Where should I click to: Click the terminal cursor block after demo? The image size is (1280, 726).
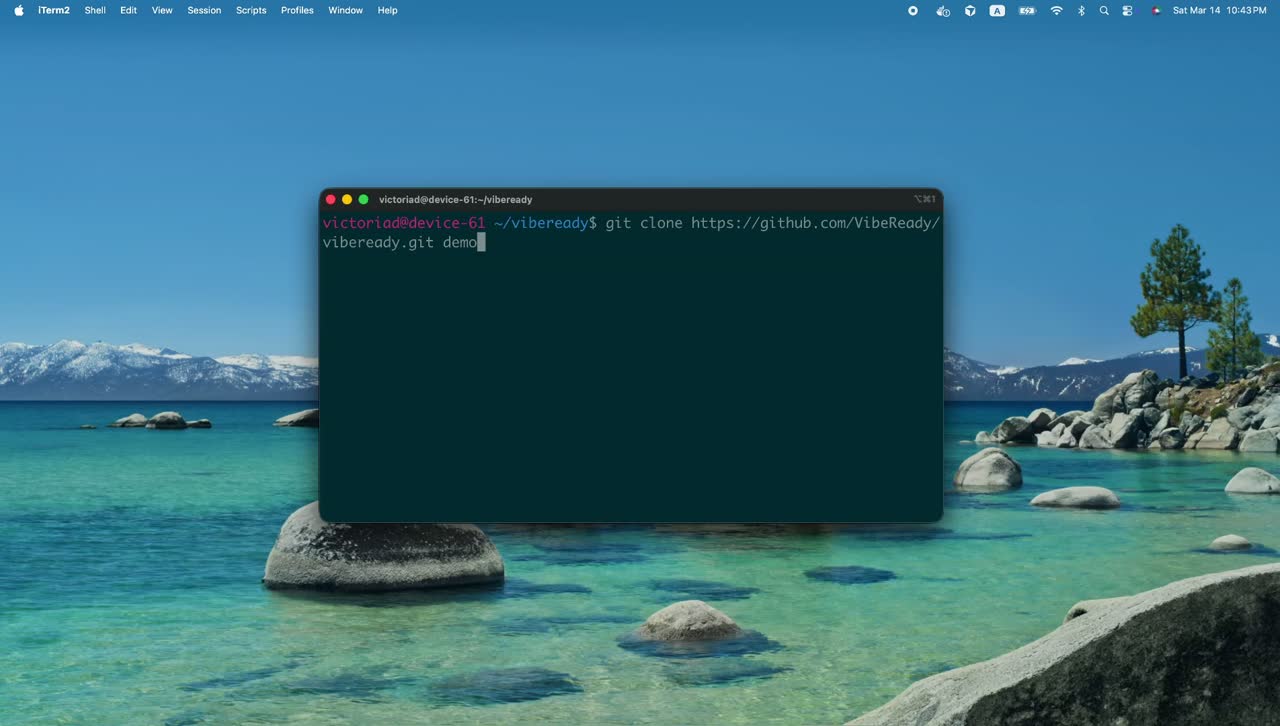(x=481, y=243)
